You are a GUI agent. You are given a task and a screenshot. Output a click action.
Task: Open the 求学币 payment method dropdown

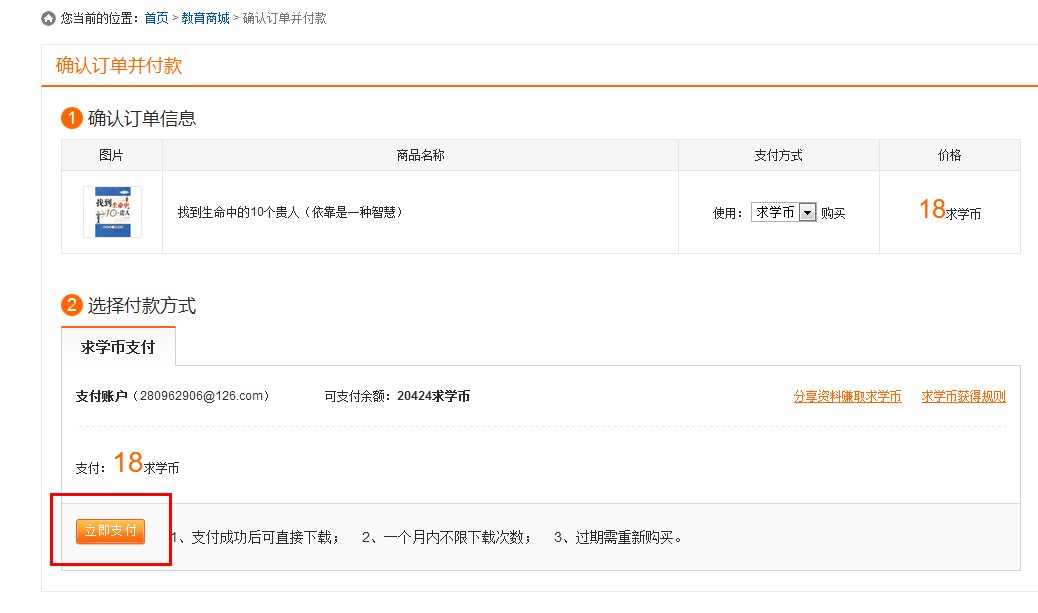pyautogui.click(x=783, y=211)
